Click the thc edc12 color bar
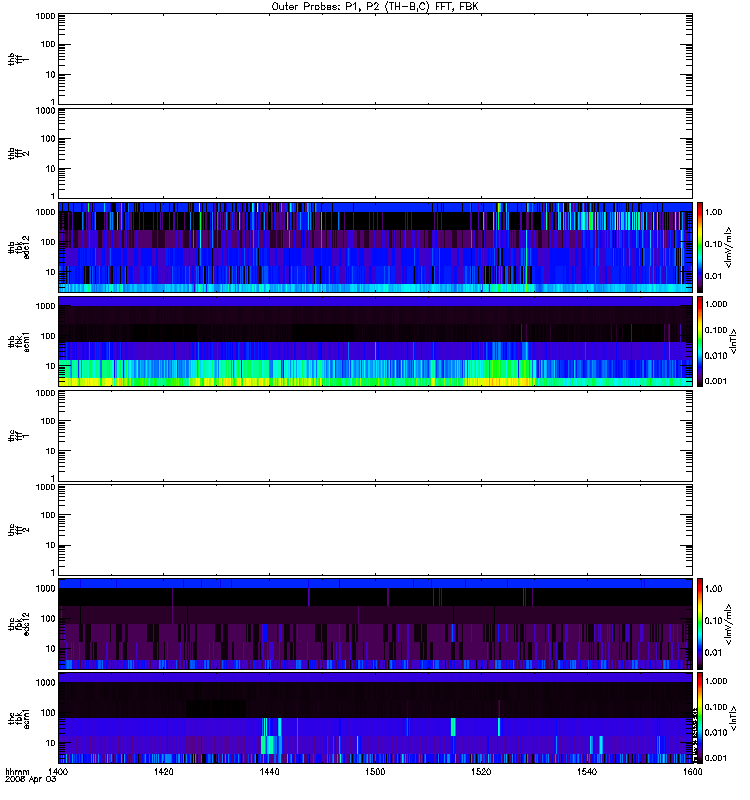The width and height of the screenshot is (750, 800). coord(700,624)
